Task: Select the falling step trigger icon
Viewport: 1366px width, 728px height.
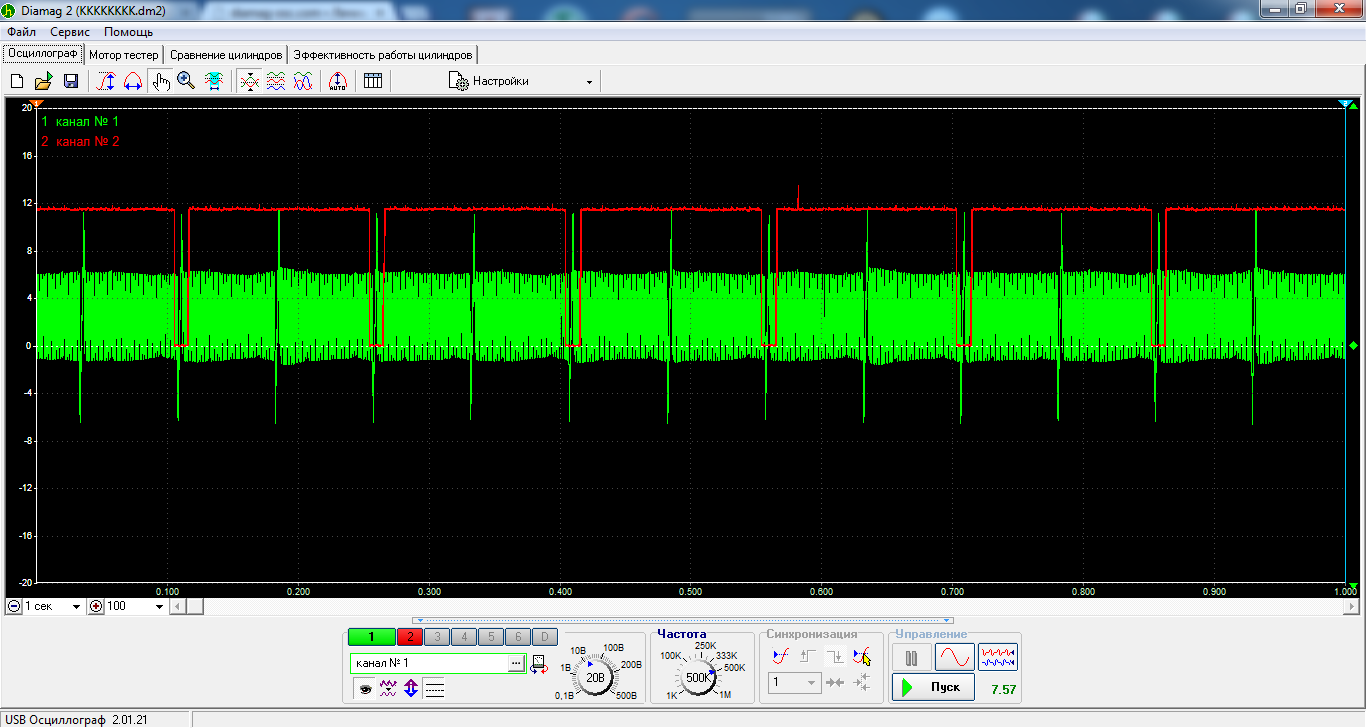Action: coord(835,657)
